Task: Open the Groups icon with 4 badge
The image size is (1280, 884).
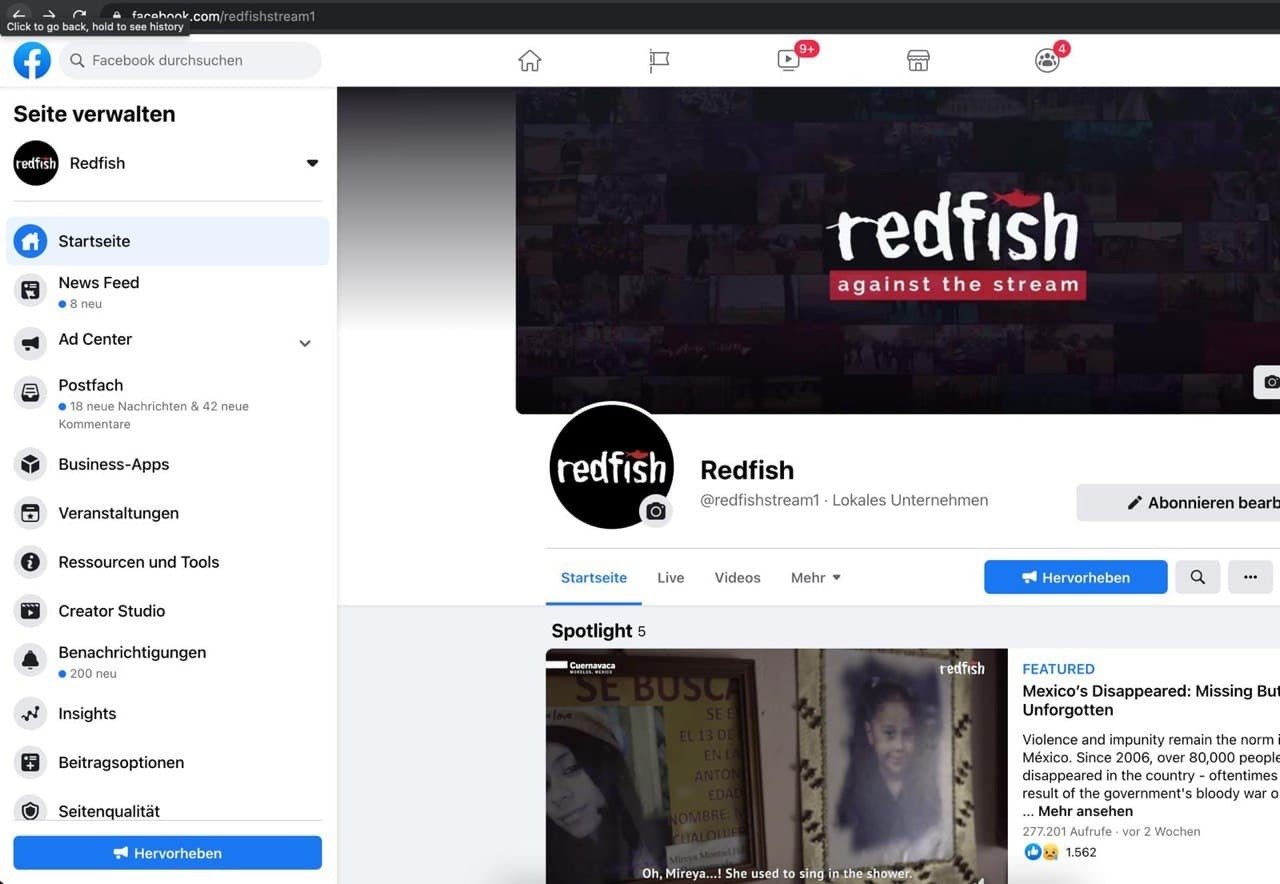Action: [x=1047, y=60]
